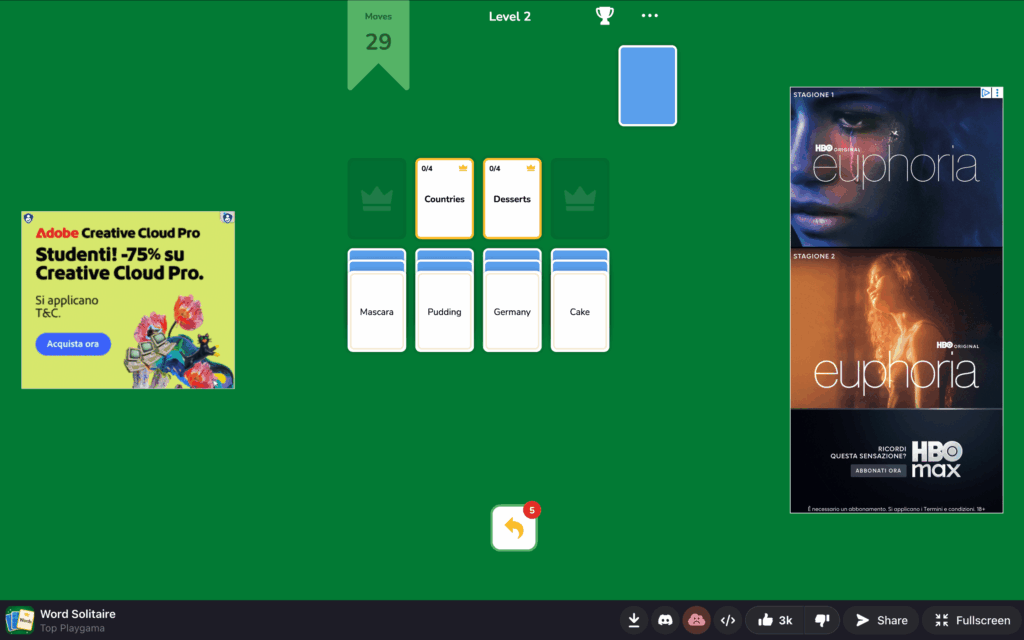Click the leftmost empty crown slot
The width and height of the screenshot is (1024, 640).
tap(377, 198)
